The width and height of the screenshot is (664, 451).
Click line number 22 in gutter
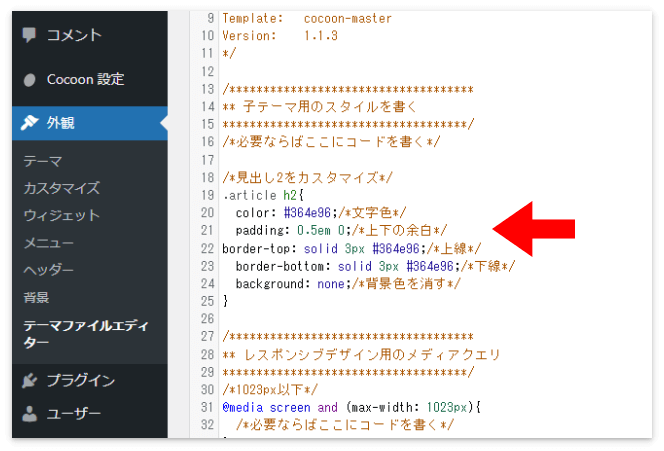[x=208, y=248]
